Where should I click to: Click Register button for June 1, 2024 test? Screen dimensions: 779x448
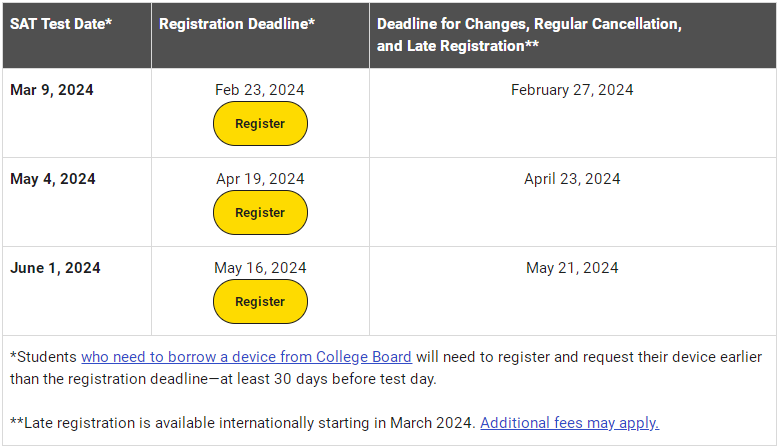point(260,301)
